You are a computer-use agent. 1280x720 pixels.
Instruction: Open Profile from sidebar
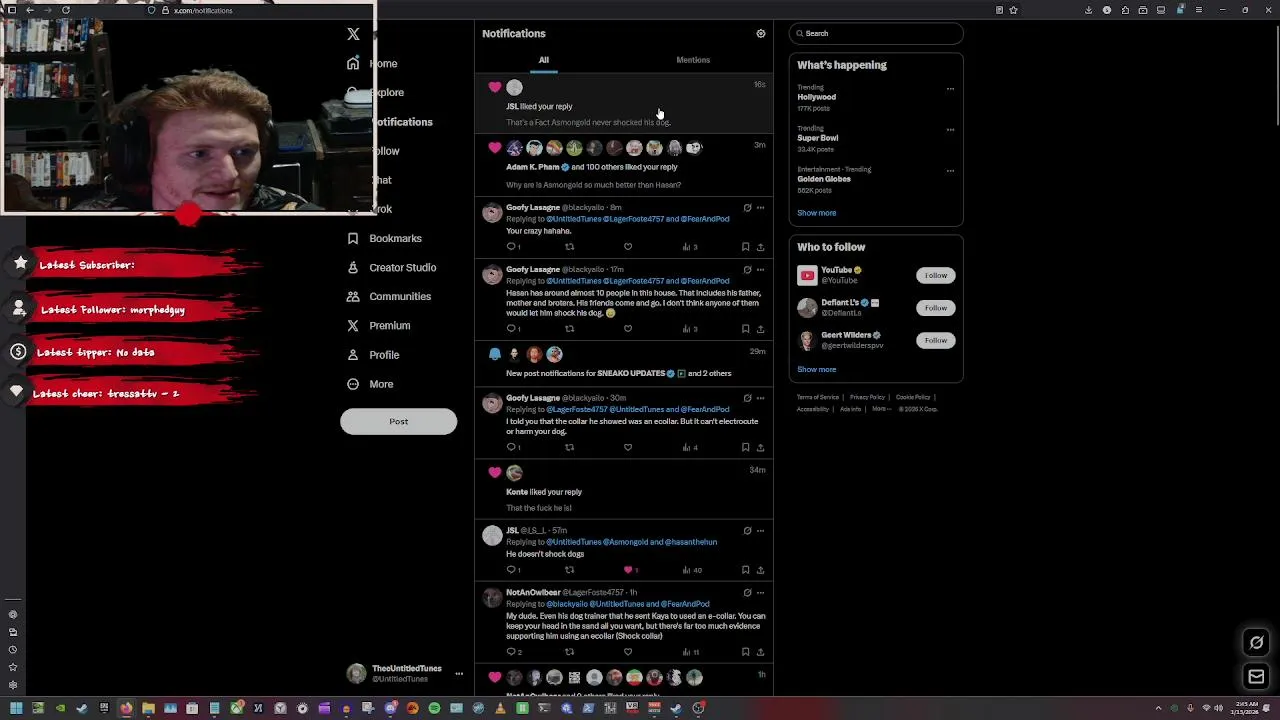[x=373, y=355]
